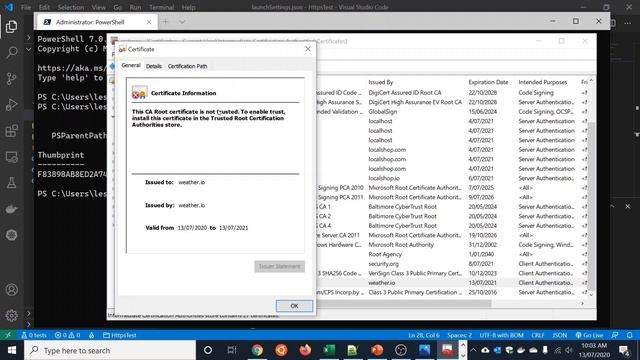The image size is (640, 360).
Task: Open Excel from the taskbar
Action: click(329, 350)
